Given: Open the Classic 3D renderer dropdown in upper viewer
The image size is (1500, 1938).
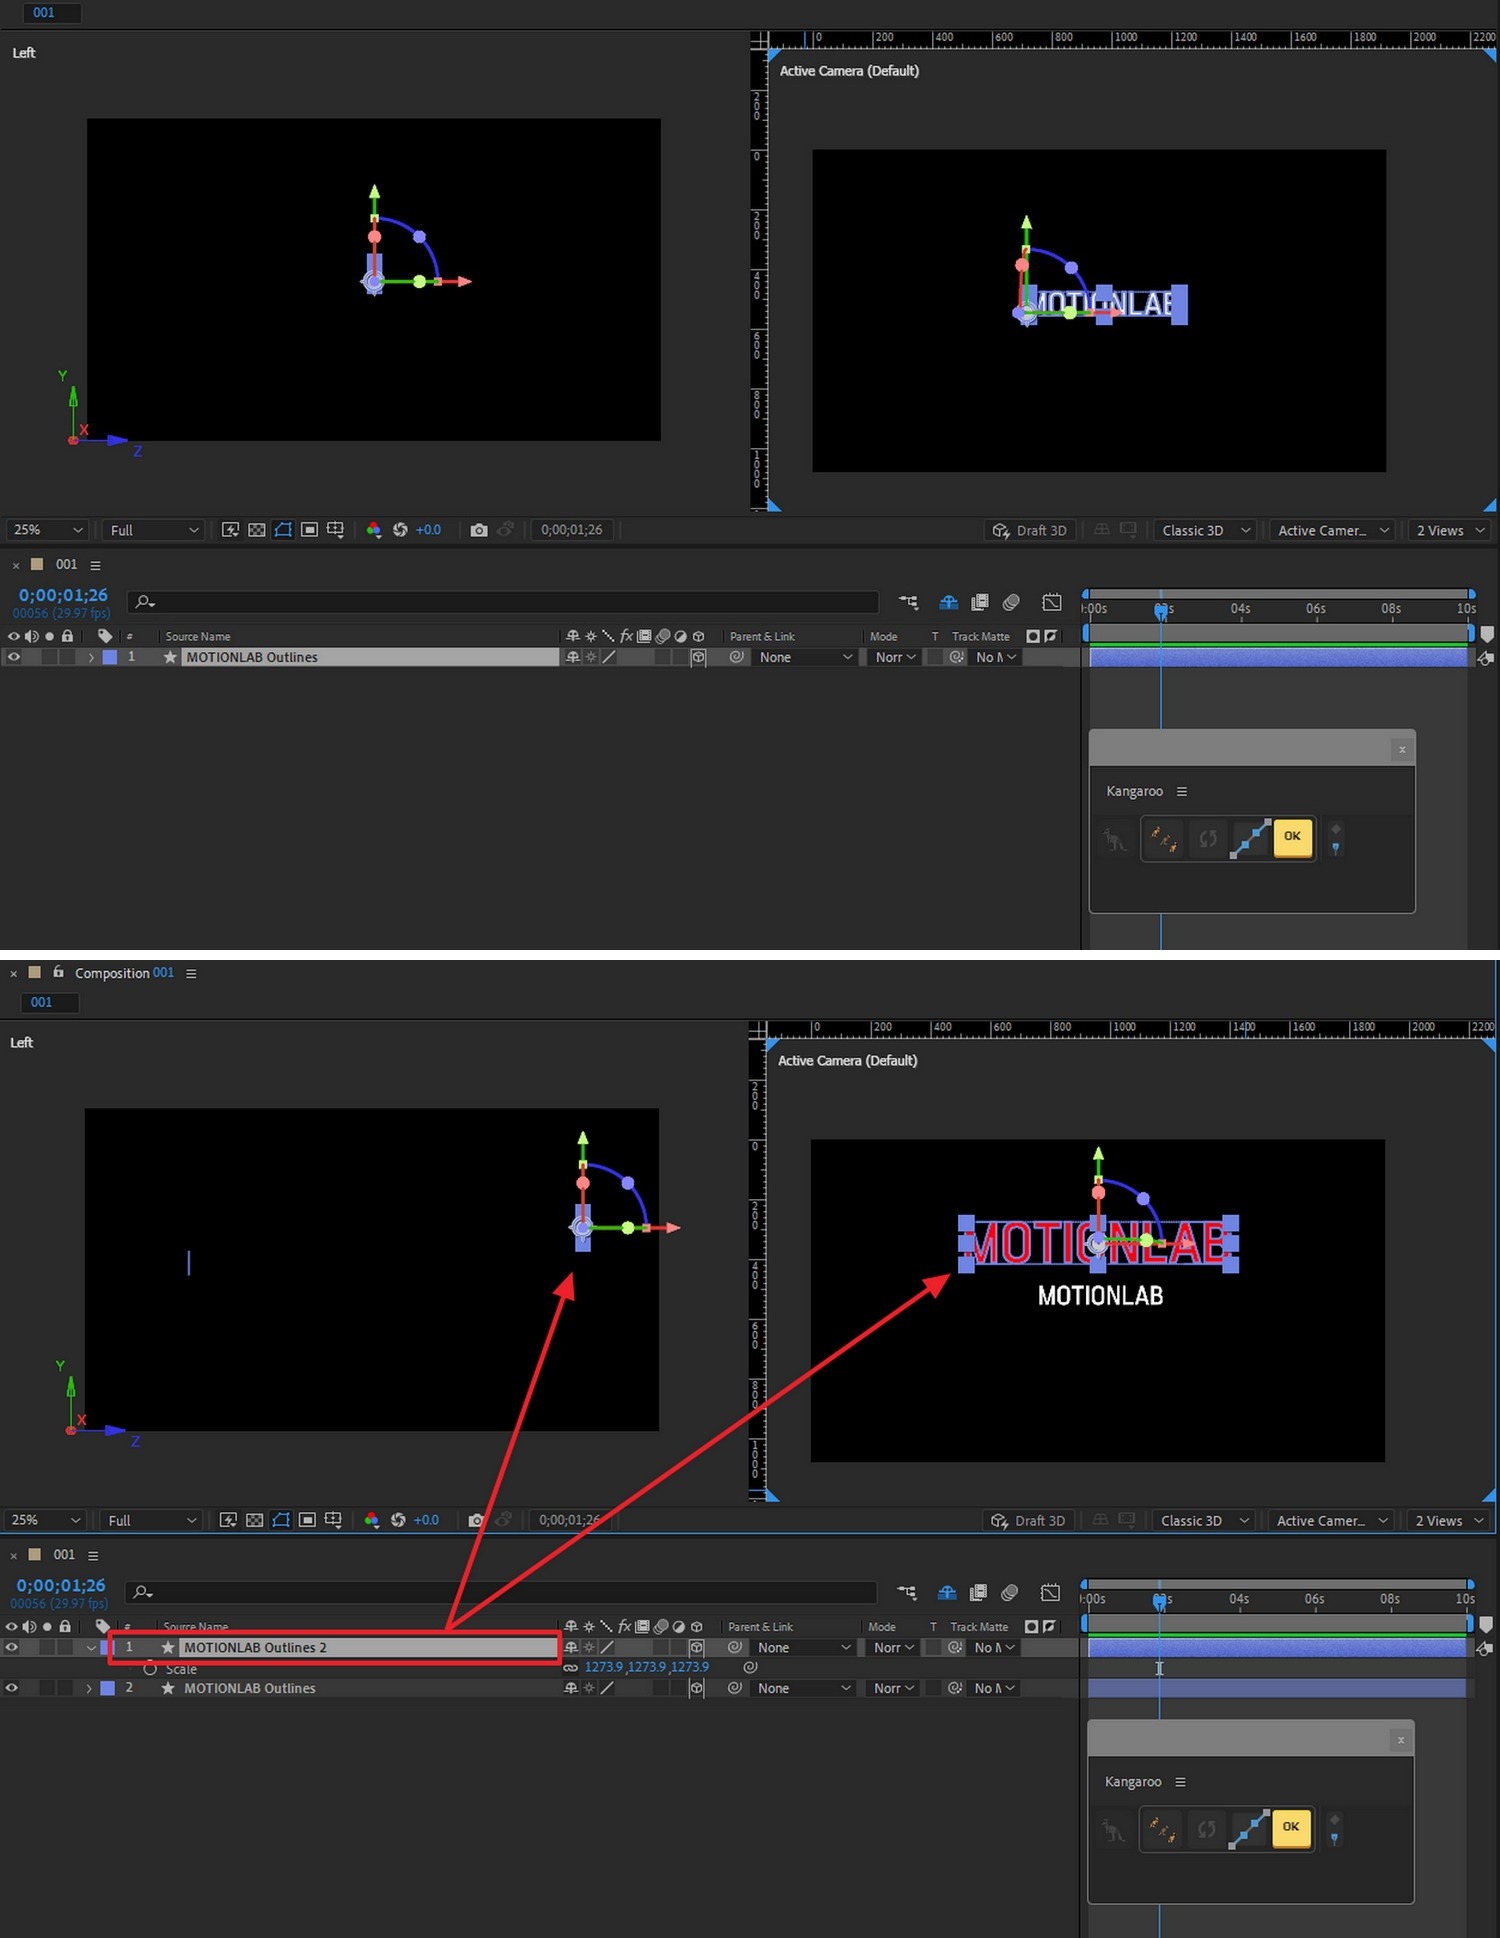Looking at the screenshot, I should coord(1205,530).
